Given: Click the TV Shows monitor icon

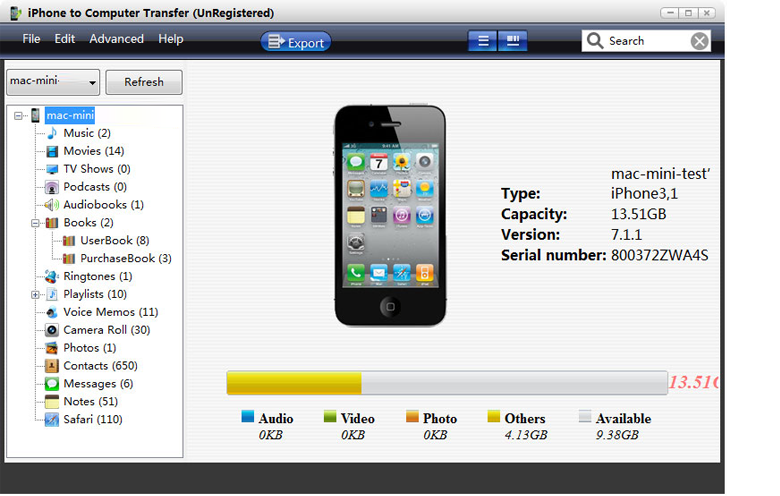Looking at the screenshot, I should (52, 169).
